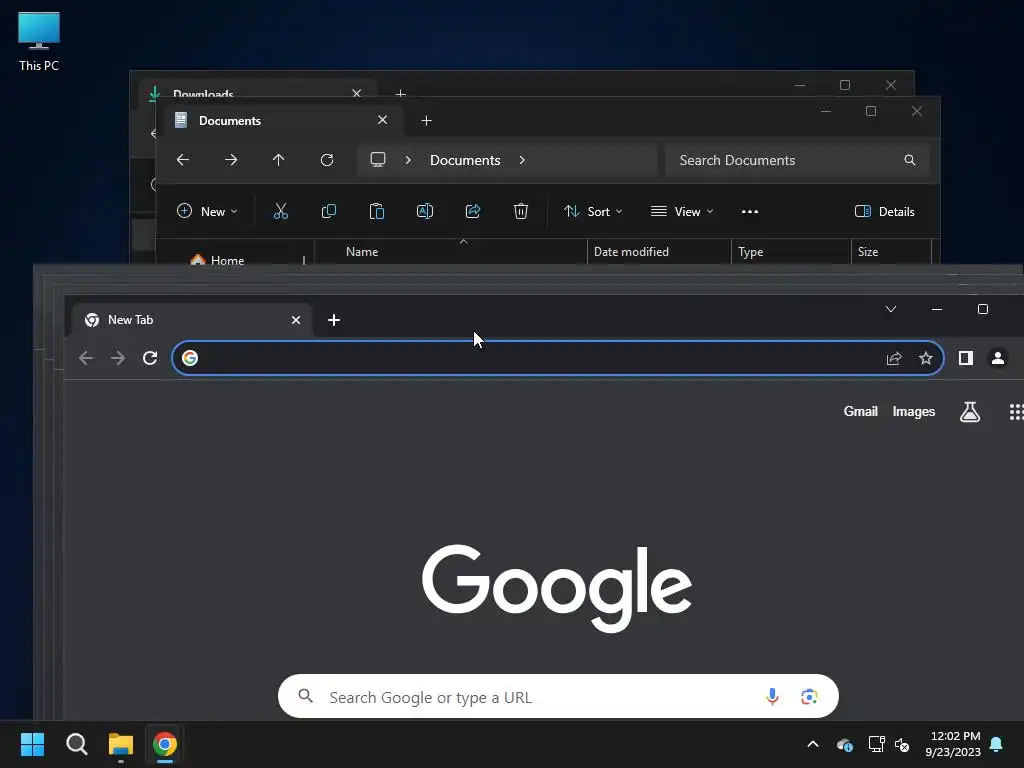Go back in Documents Explorer window
This screenshot has width=1024, height=768.
click(x=183, y=160)
